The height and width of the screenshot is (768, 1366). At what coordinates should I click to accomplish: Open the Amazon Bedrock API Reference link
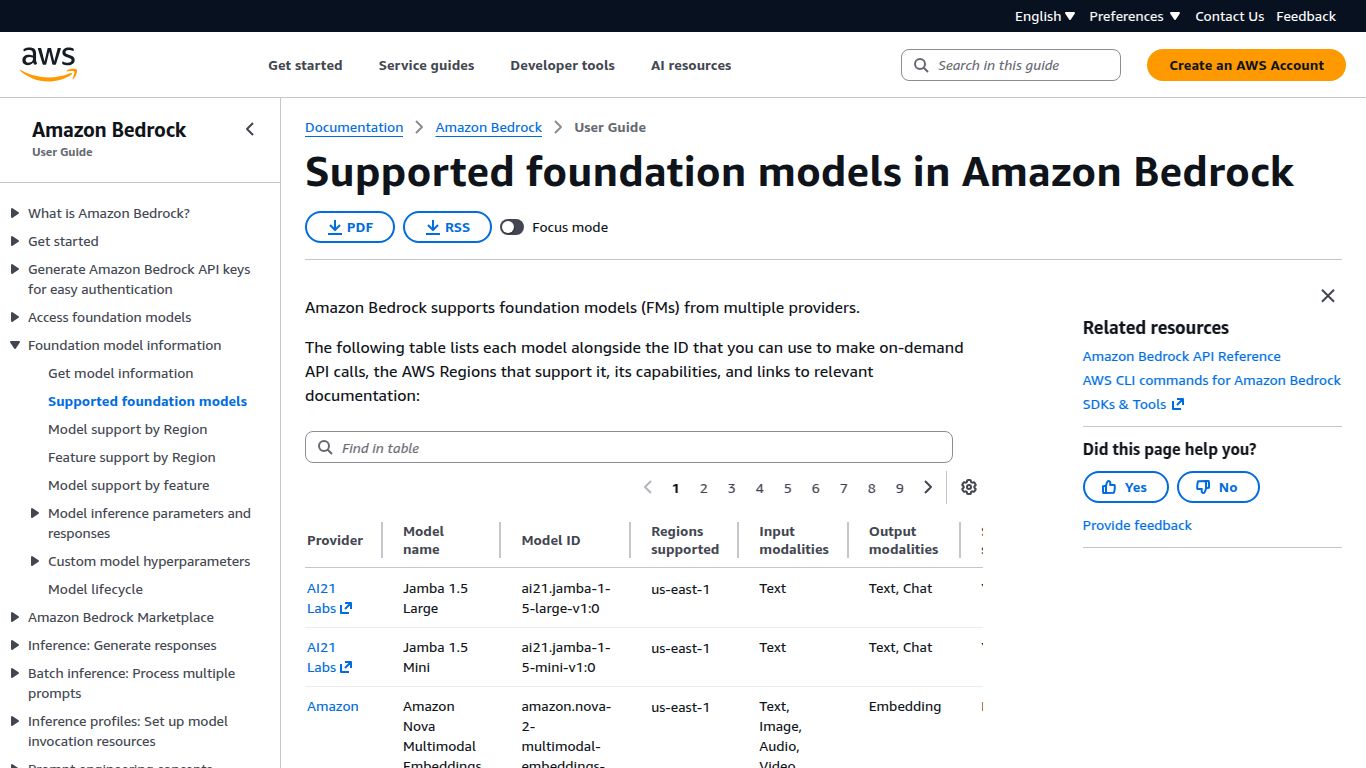click(x=1181, y=356)
